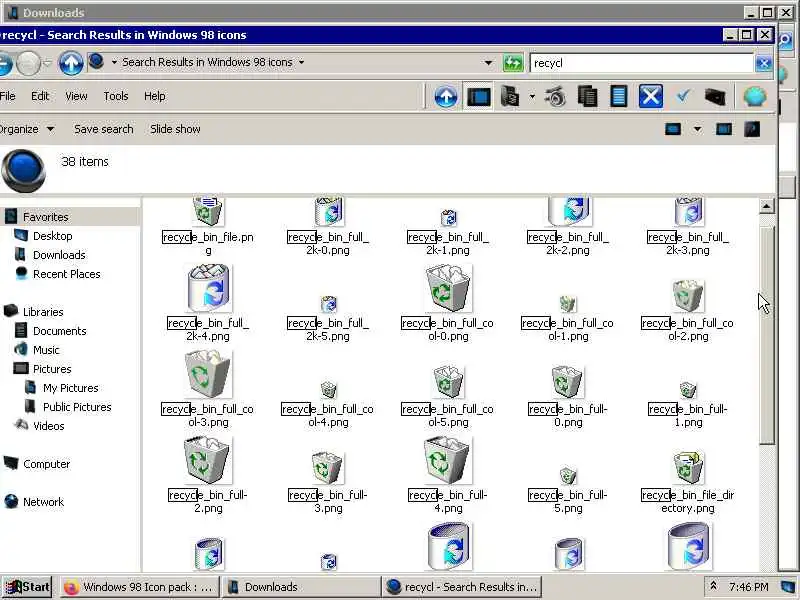800x600 pixels.
Task: Select Computer in the navigation pane
Action: pyautogui.click(x=46, y=464)
